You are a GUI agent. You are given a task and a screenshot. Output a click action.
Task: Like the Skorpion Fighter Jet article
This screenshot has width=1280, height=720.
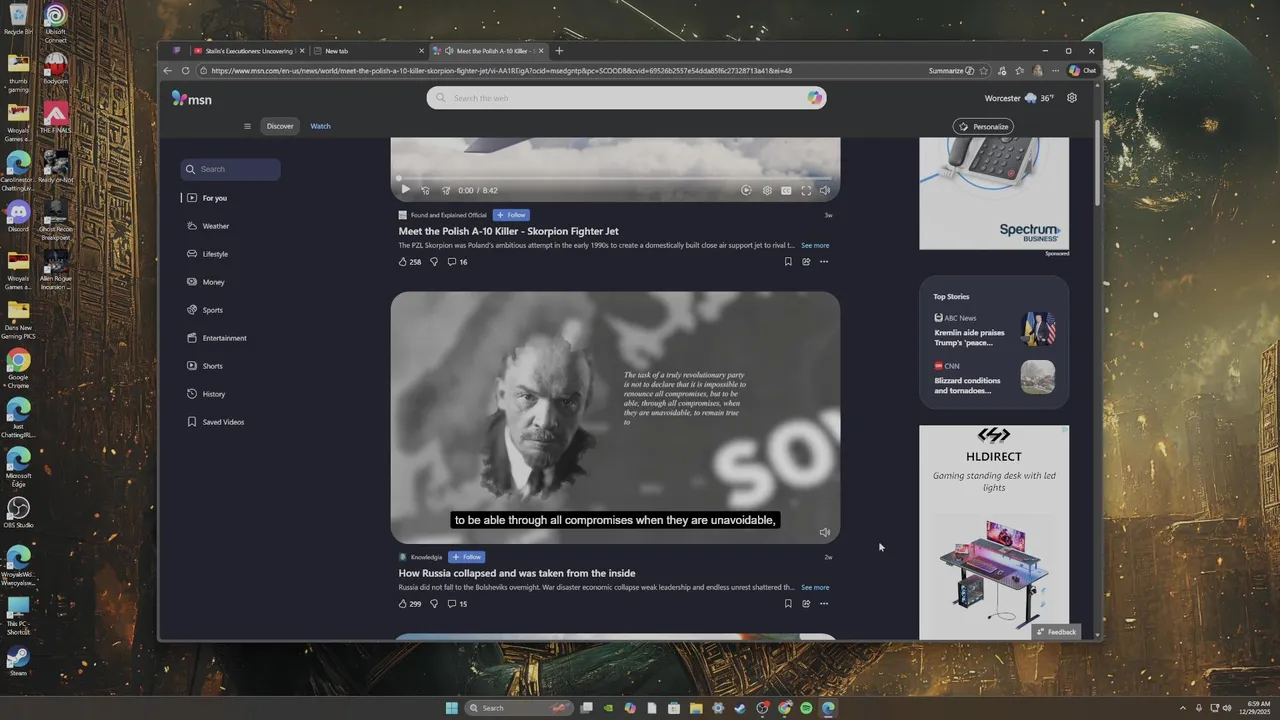tap(410, 262)
